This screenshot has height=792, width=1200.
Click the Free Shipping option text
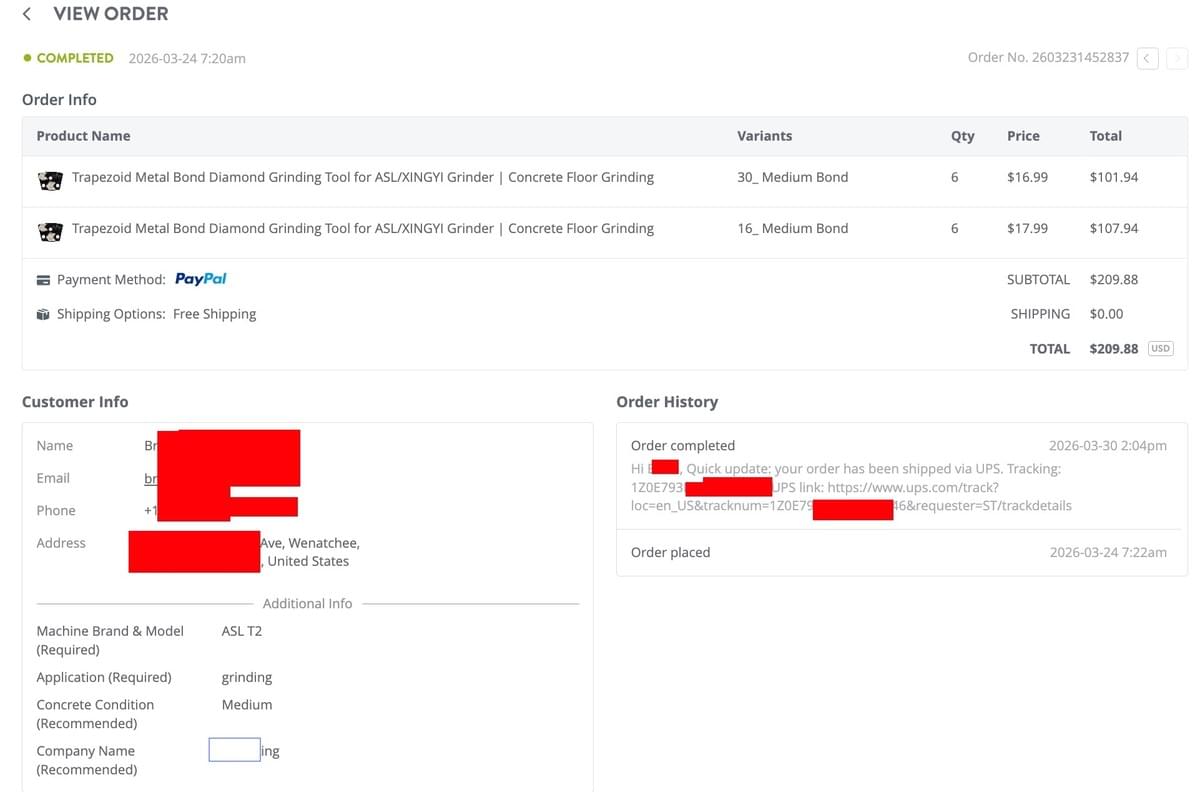click(214, 314)
